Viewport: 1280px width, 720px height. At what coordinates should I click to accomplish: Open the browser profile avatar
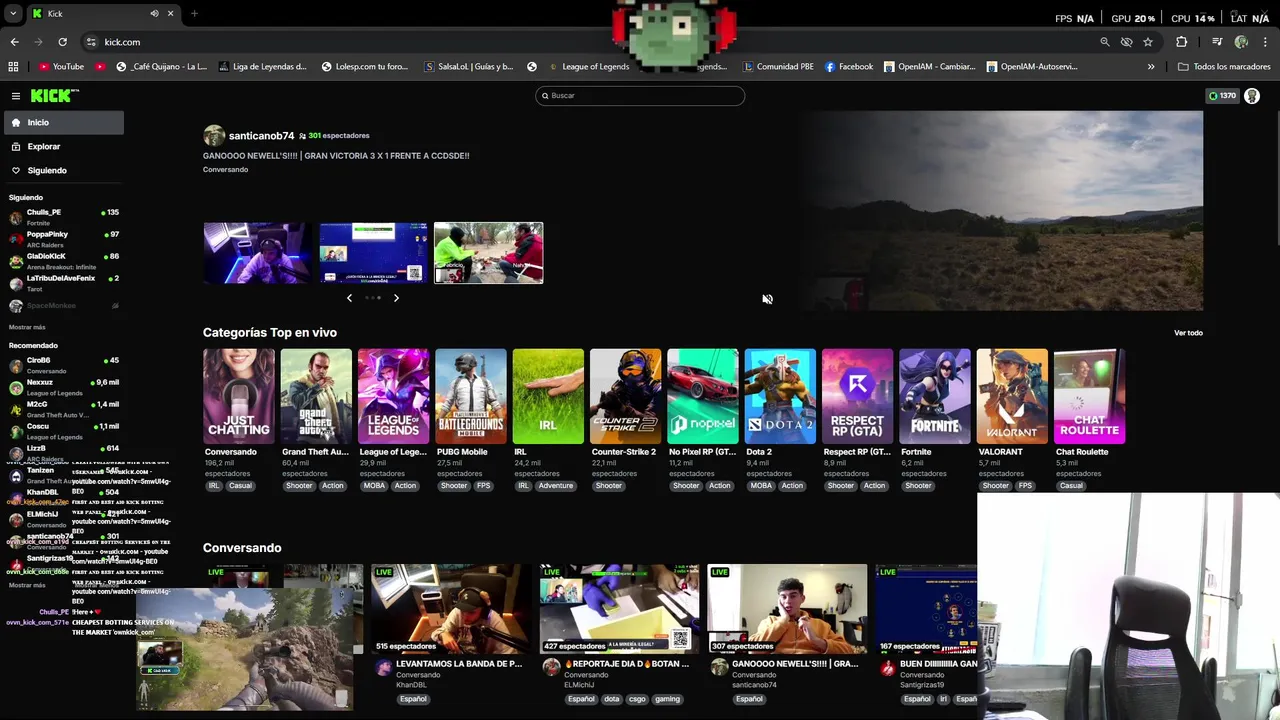1241,42
